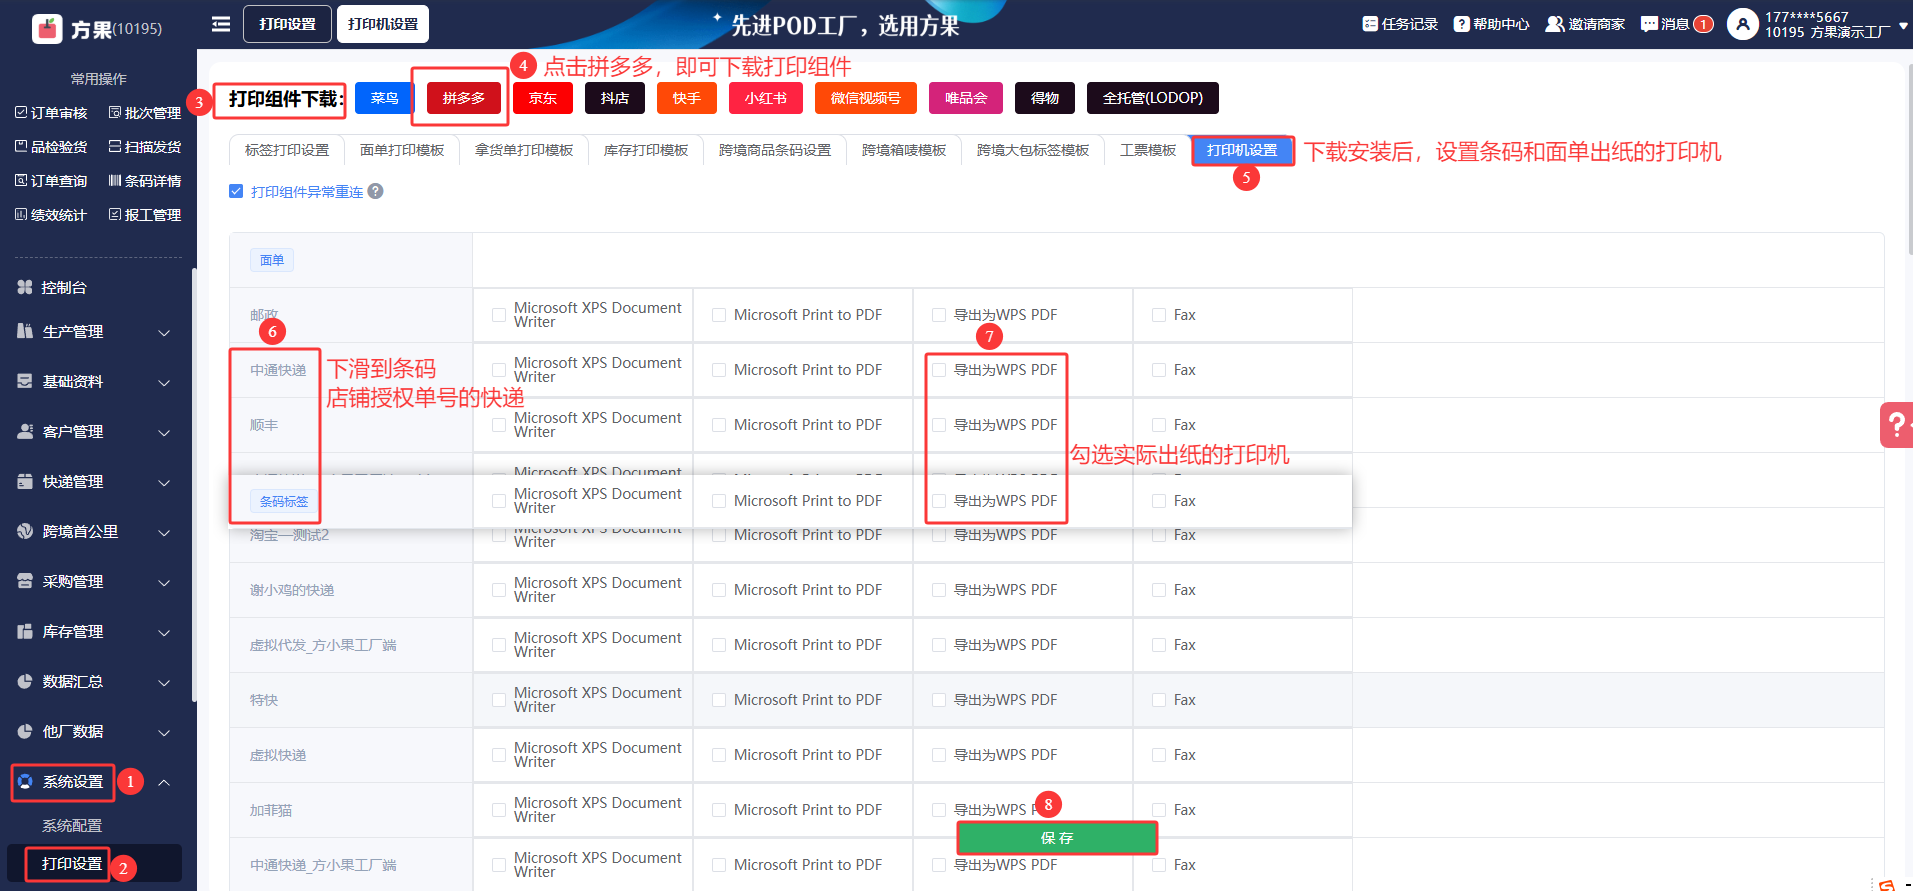Click the 条码详情 barcode icon
This screenshot has width=1913, height=891.
[115, 181]
